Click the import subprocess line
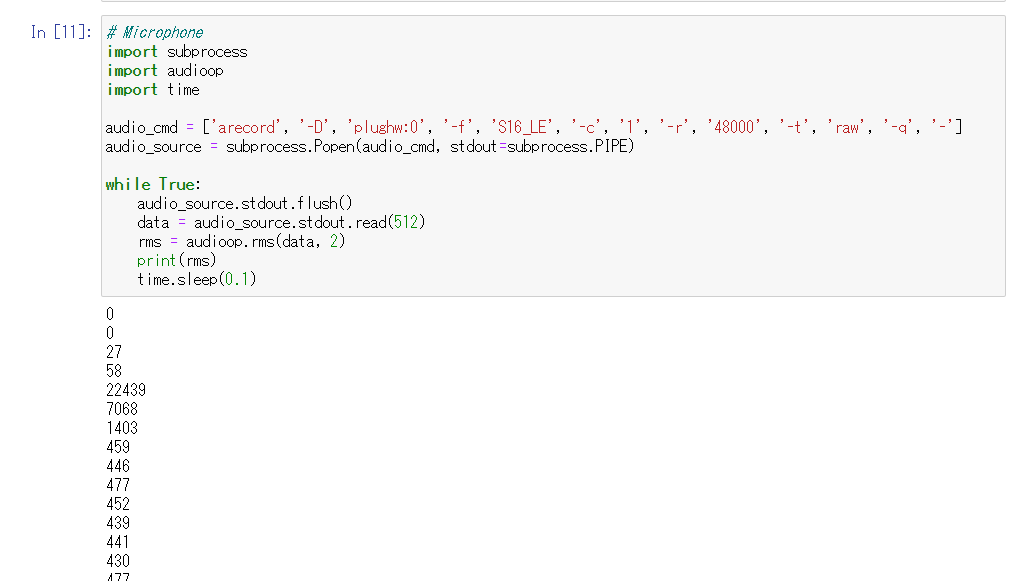The image size is (1025, 581). (177, 52)
